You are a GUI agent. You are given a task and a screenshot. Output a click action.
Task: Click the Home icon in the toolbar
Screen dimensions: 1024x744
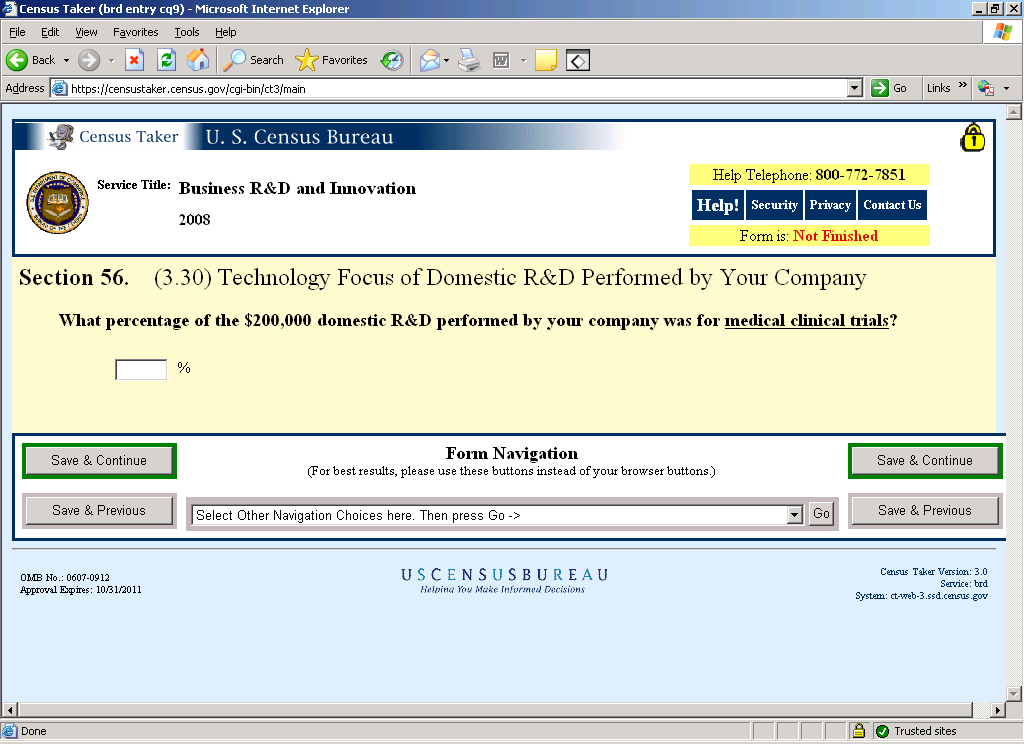[x=198, y=60]
